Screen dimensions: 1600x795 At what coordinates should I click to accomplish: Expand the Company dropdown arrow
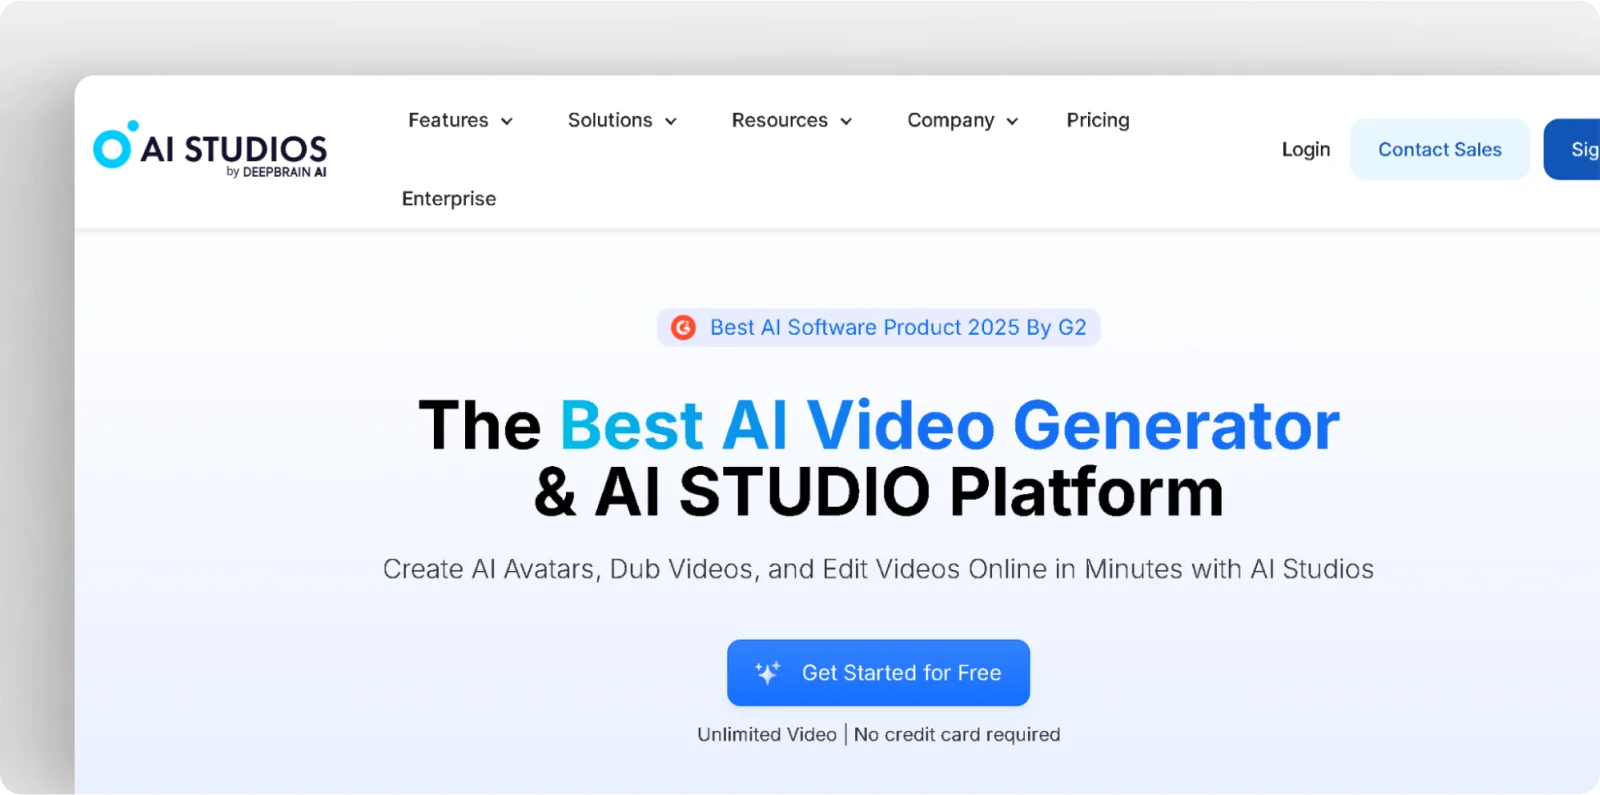point(1012,121)
